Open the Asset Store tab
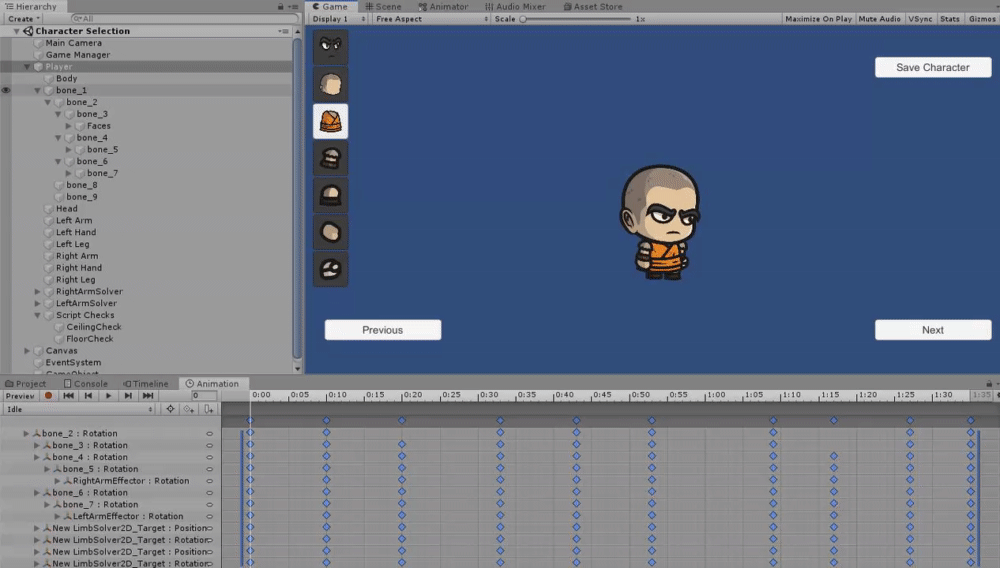The width and height of the screenshot is (1000, 568). coord(592,6)
